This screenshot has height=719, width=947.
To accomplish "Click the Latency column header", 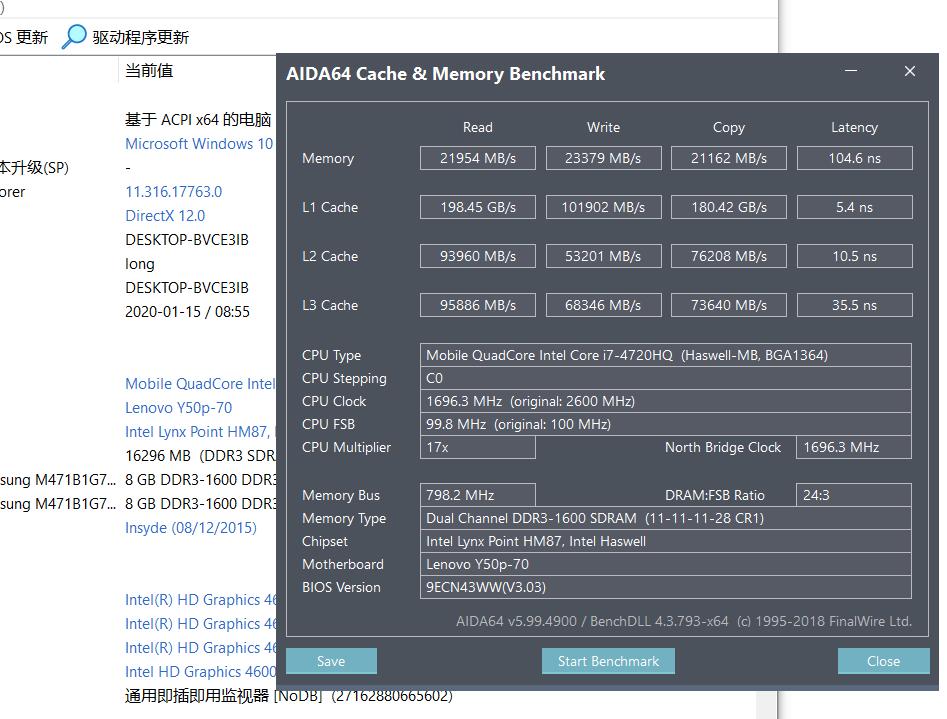I will 855,127.
